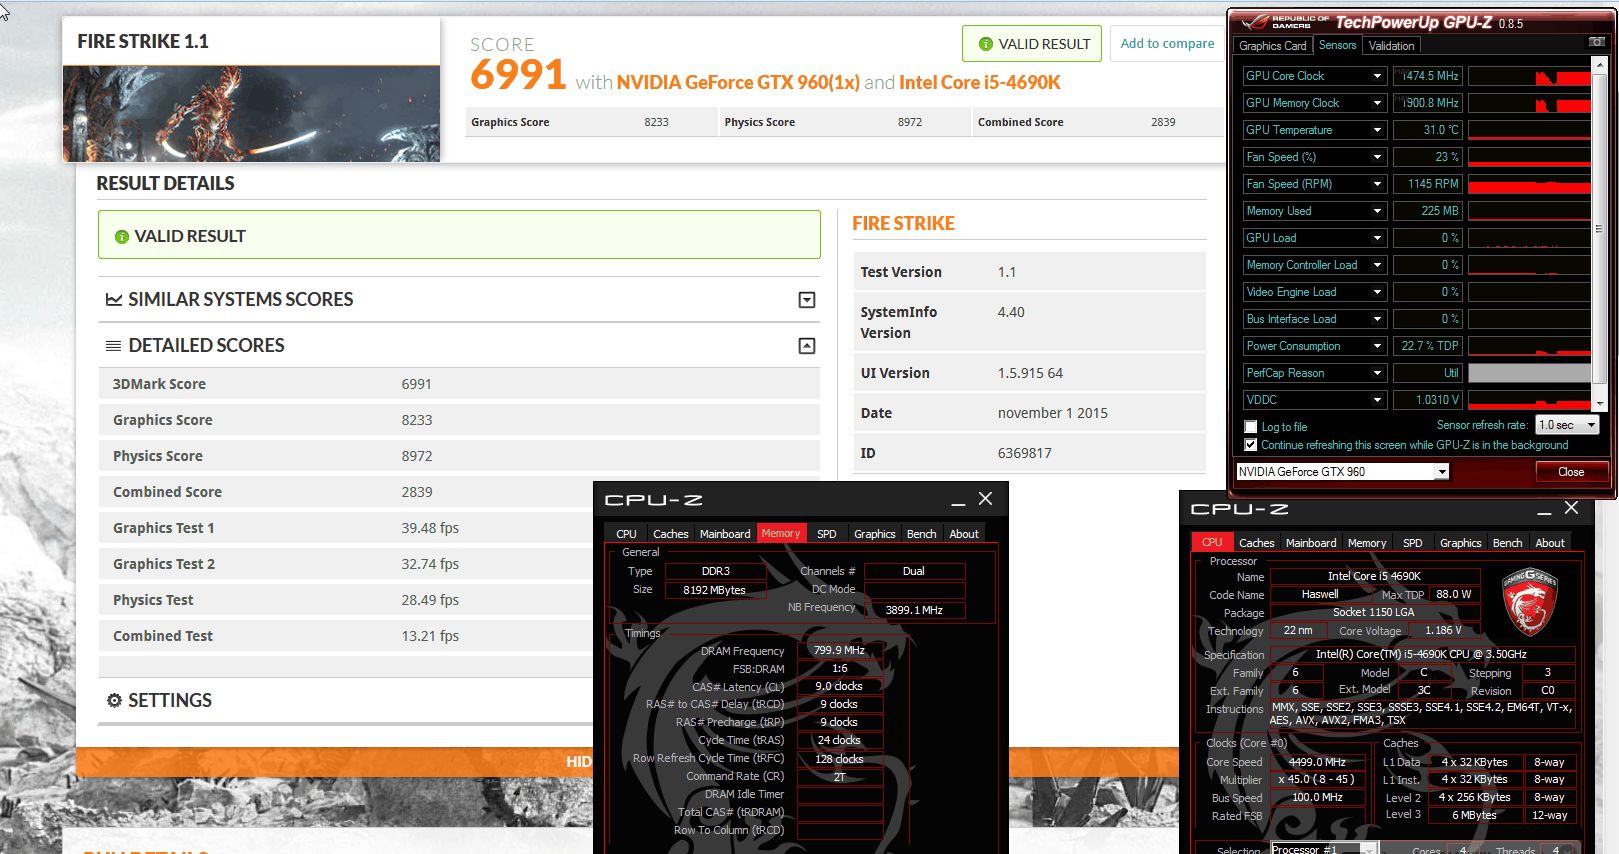1619x854 pixels.
Task: Click the Fan Speed (RPM) history graph
Action: [1529, 184]
